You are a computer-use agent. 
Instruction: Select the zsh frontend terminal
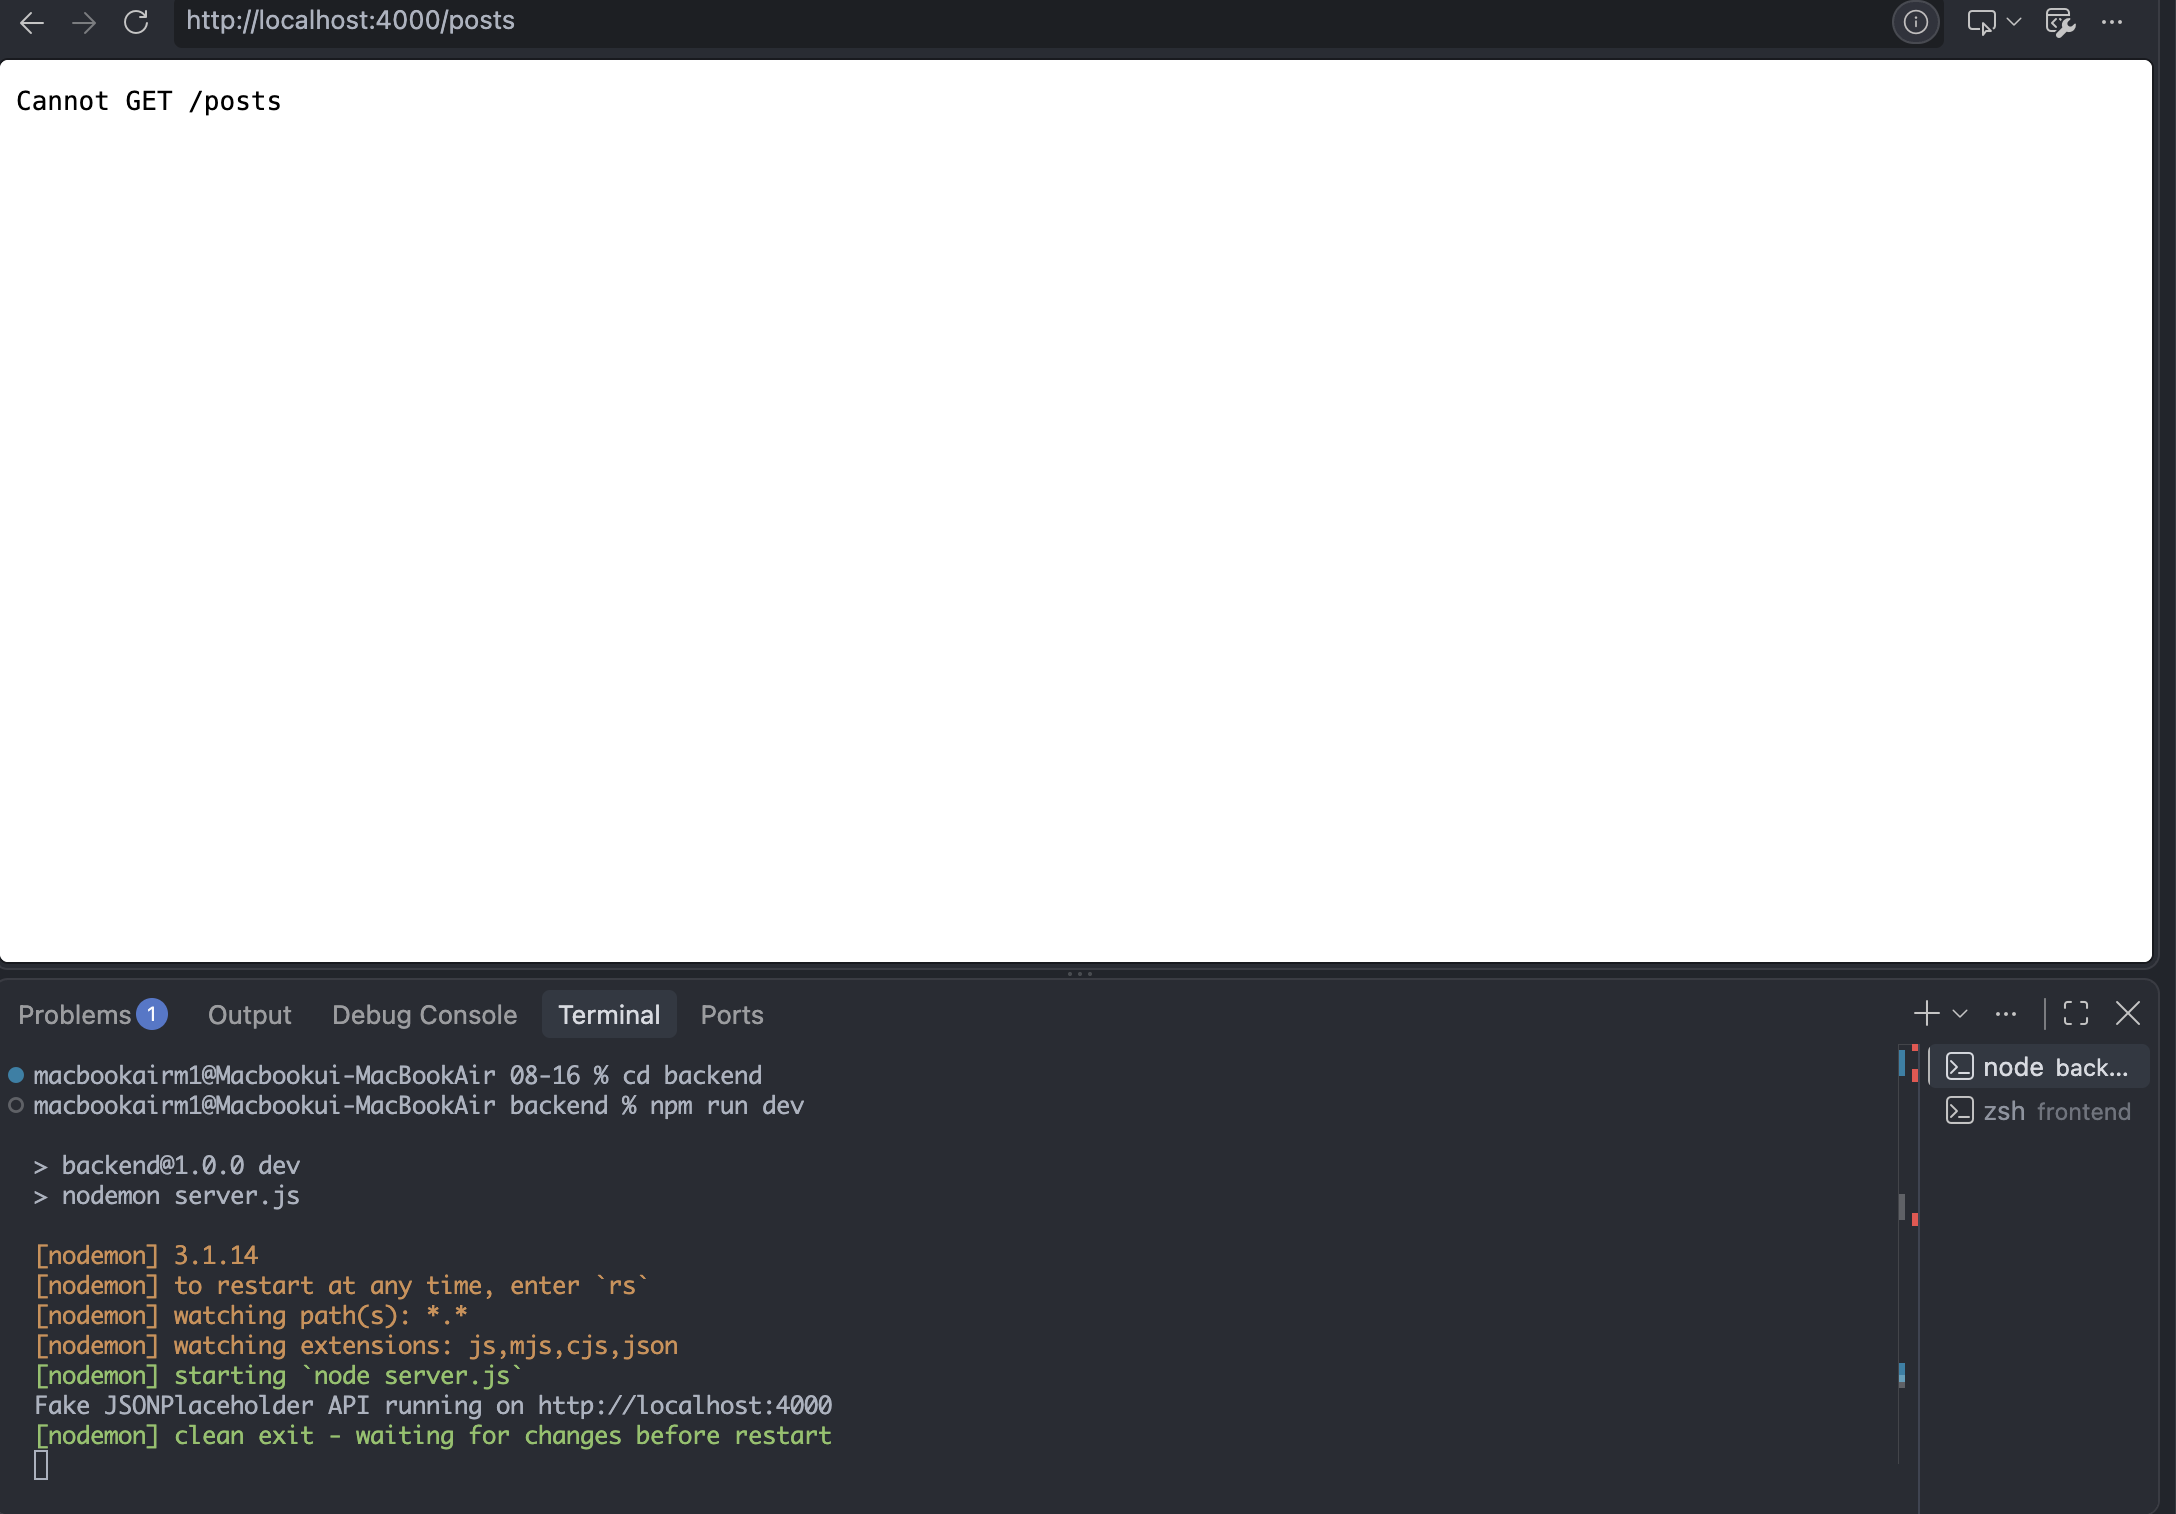pyautogui.click(x=2037, y=1111)
